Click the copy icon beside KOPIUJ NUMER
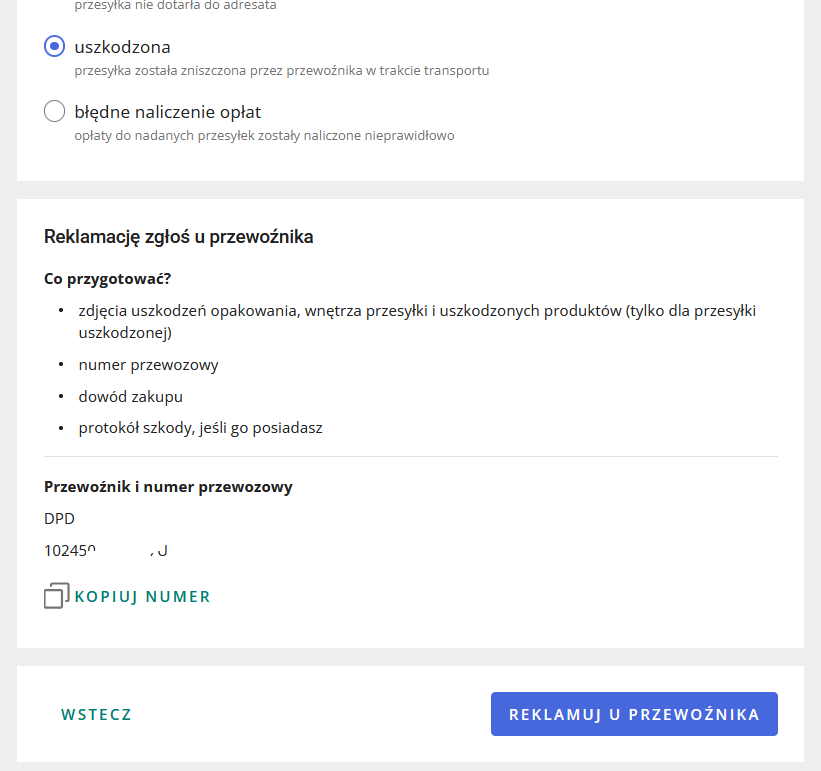 (57, 596)
